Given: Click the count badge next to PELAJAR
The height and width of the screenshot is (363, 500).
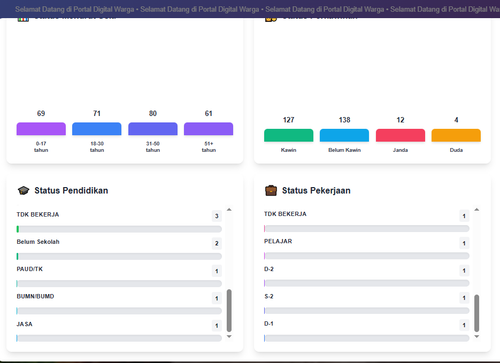Looking at the screenshot, I should click(x=464, y=243).
